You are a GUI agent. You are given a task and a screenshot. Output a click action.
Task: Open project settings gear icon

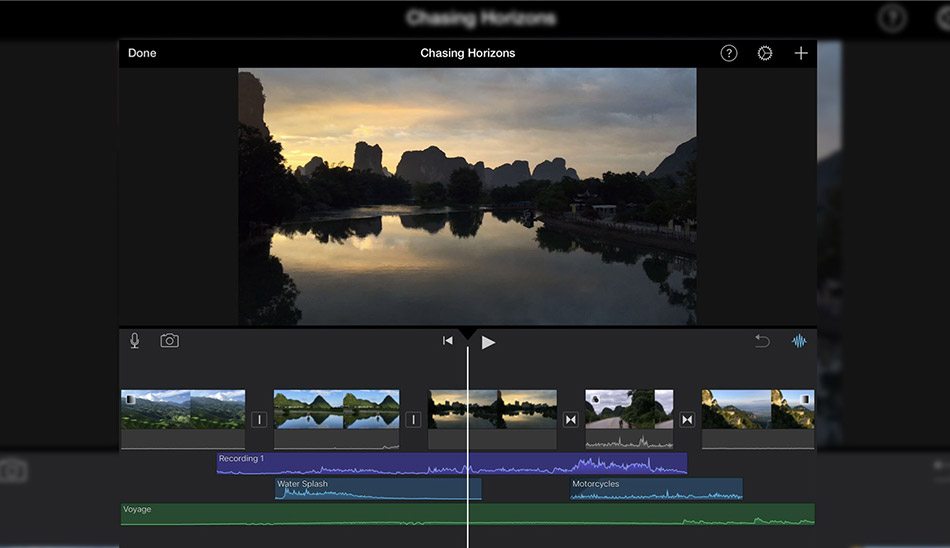(x=765, y=53)
